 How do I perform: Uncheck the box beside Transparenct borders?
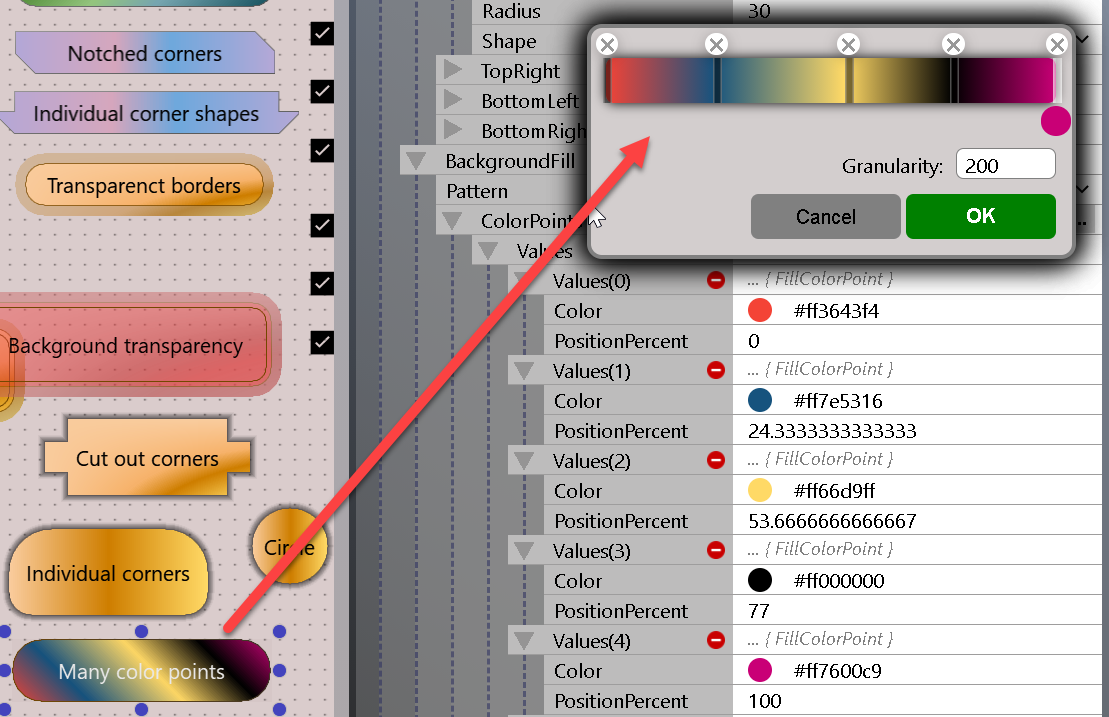click(x=322, y=150)
